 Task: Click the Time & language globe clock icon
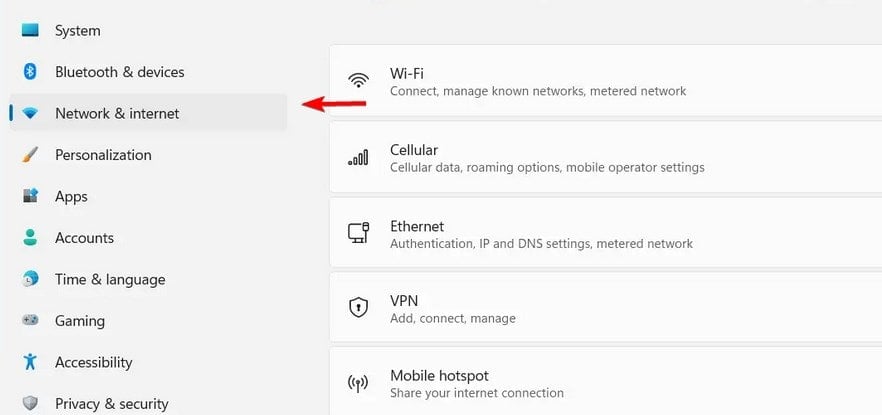(30, 279)
